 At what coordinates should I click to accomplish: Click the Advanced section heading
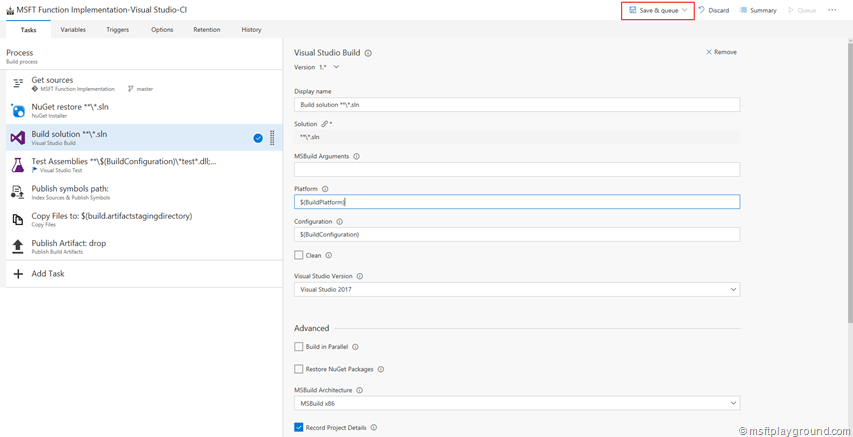[312, 328]
